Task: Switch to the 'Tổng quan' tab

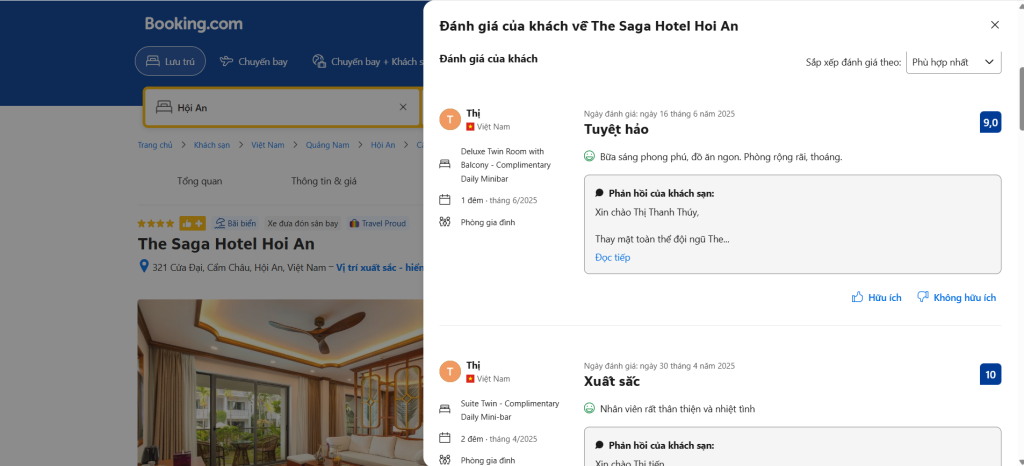Action: tap(200, 181)
